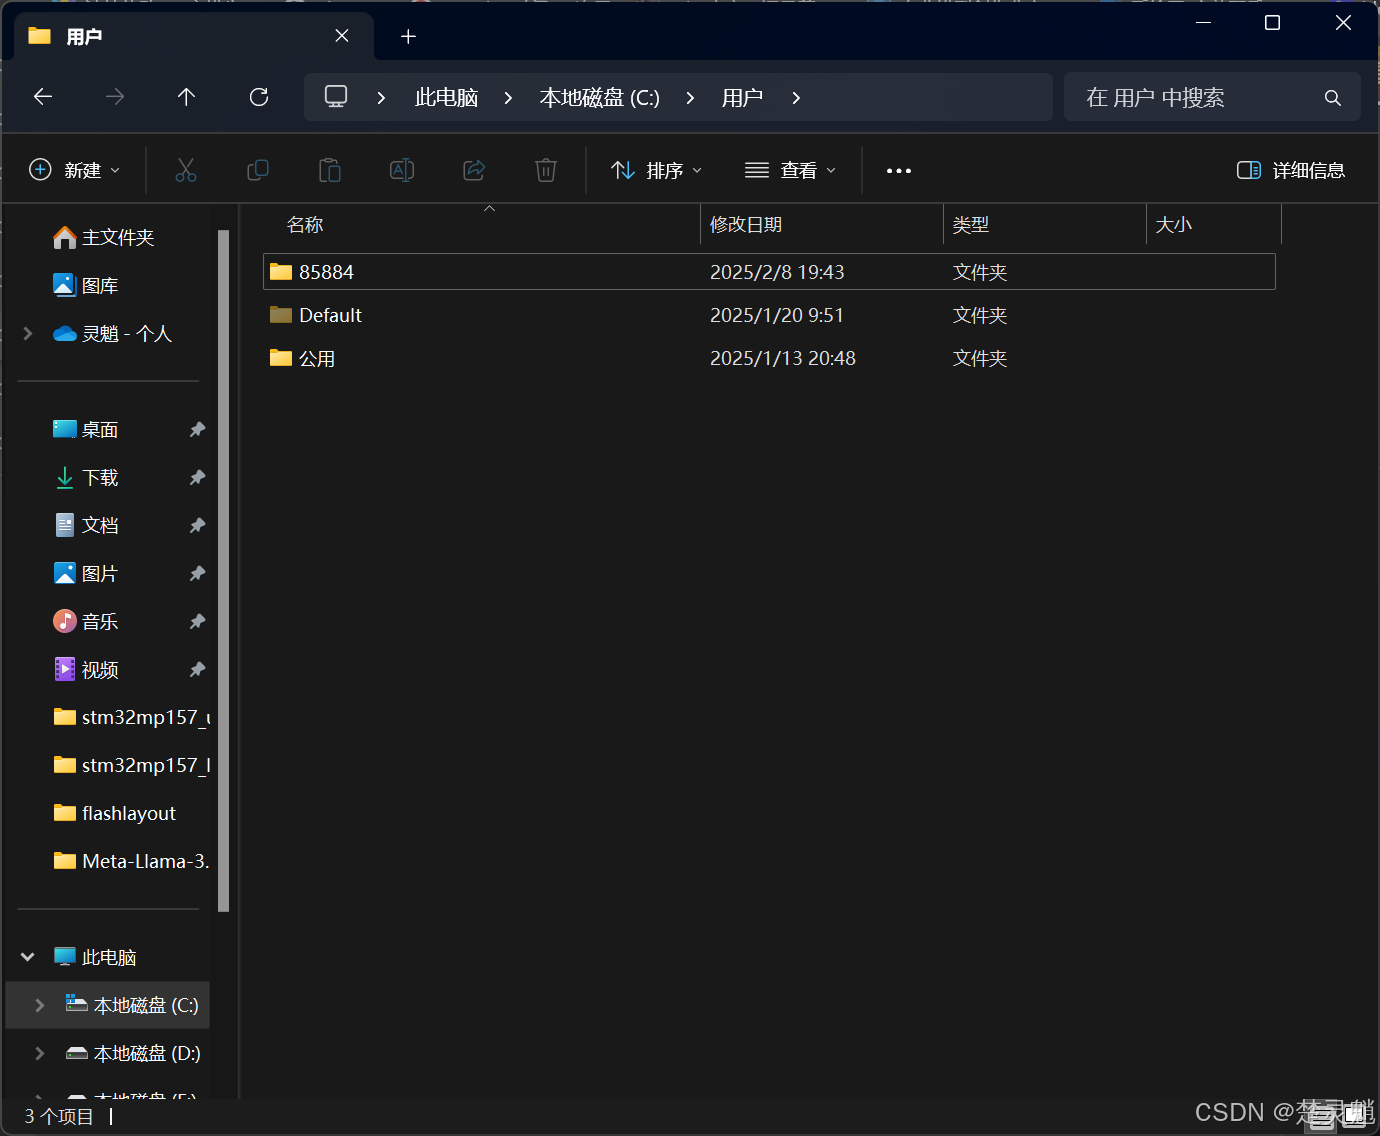Click the Rename icon in toolbar

pos(402,170)
